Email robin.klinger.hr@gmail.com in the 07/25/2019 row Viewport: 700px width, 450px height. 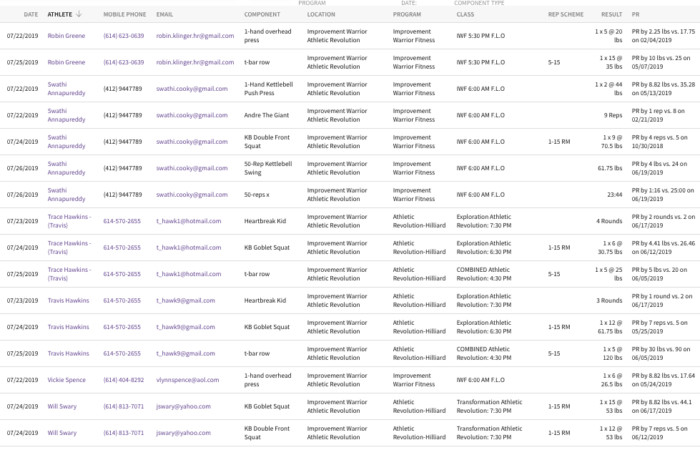tap(195, 62)
